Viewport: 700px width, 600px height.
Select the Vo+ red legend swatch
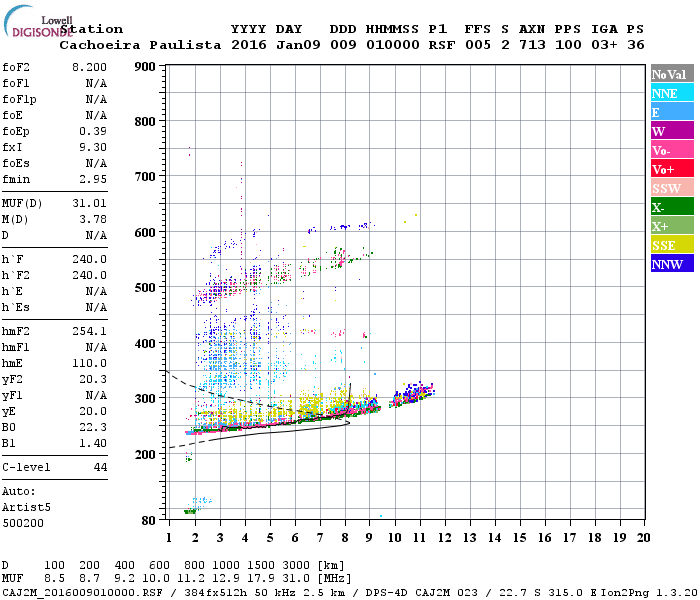[672, 169]
